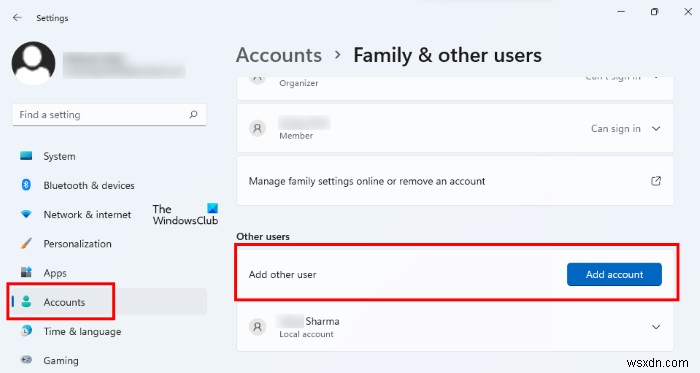The height and width of the screenshot is (373, 700).
Task: Open Time & language settings
Action: (82, 332)
